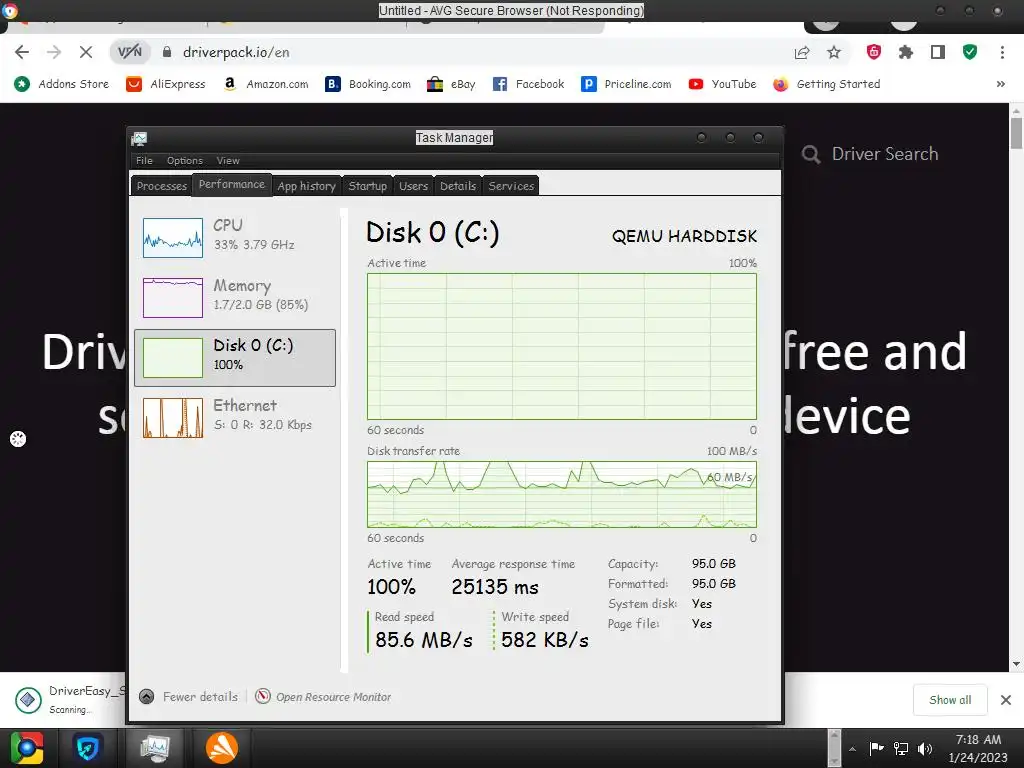Open the Getting Started Firefox bookmark icon
This screenshot has width=1024, height=768.
pos(780,84)
